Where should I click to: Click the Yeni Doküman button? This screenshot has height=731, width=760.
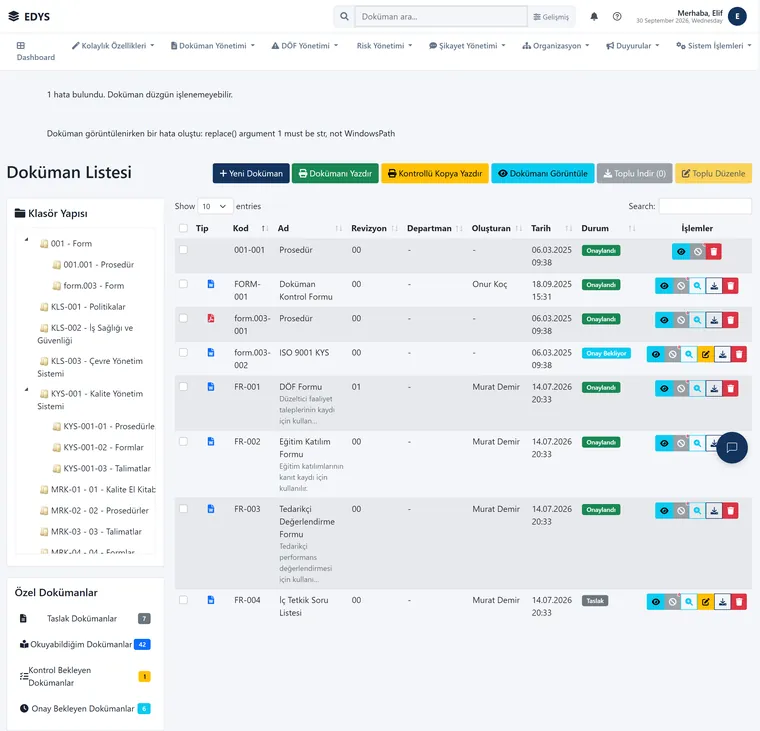251,173
